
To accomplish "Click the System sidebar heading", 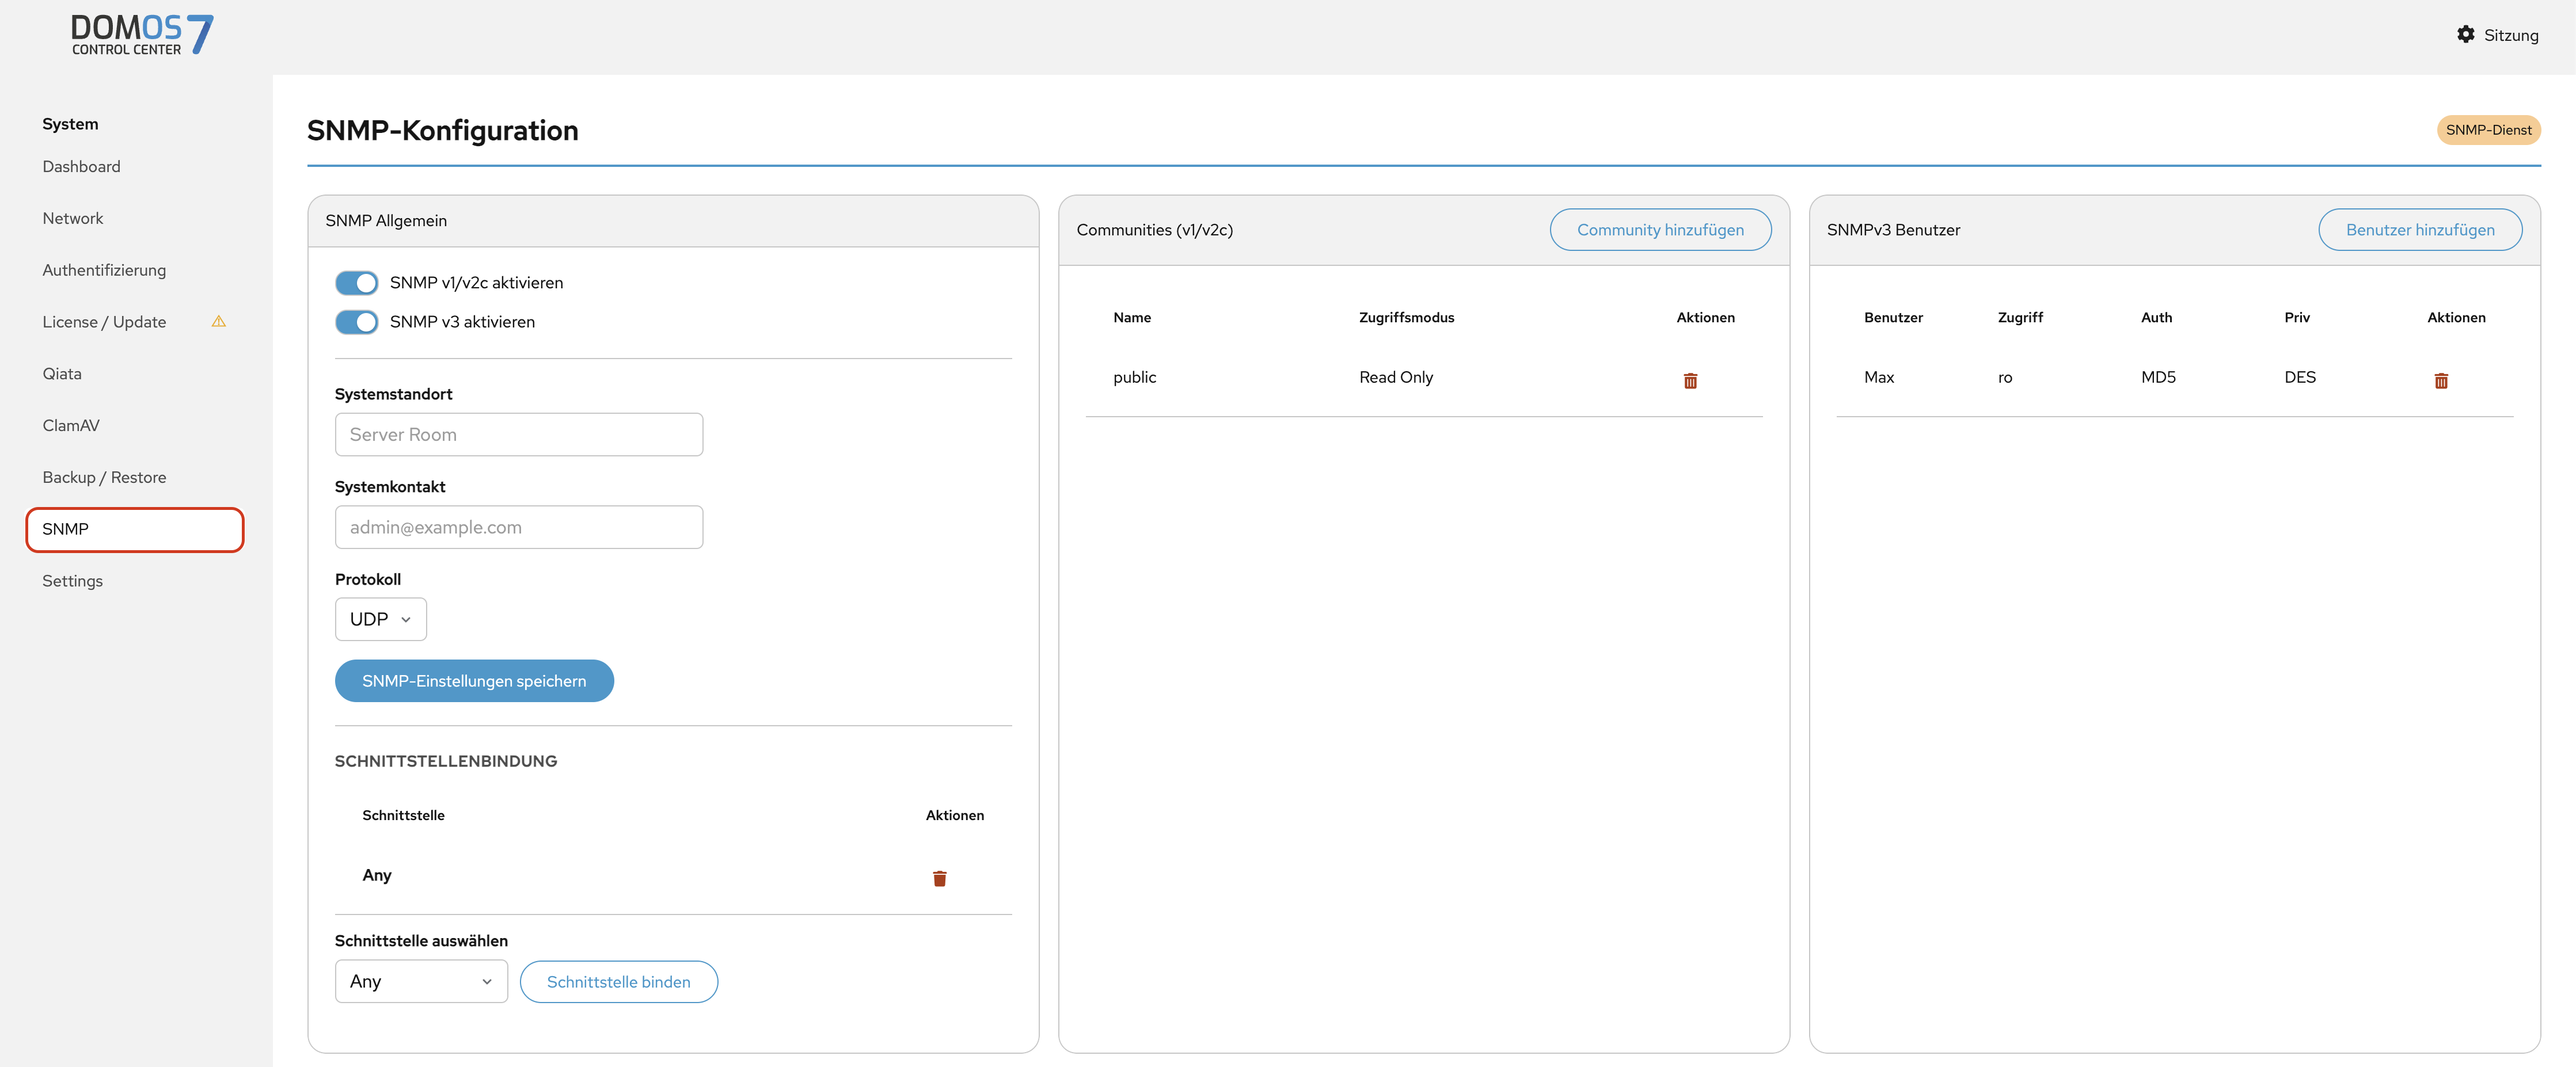I will [x=70, y=124].
